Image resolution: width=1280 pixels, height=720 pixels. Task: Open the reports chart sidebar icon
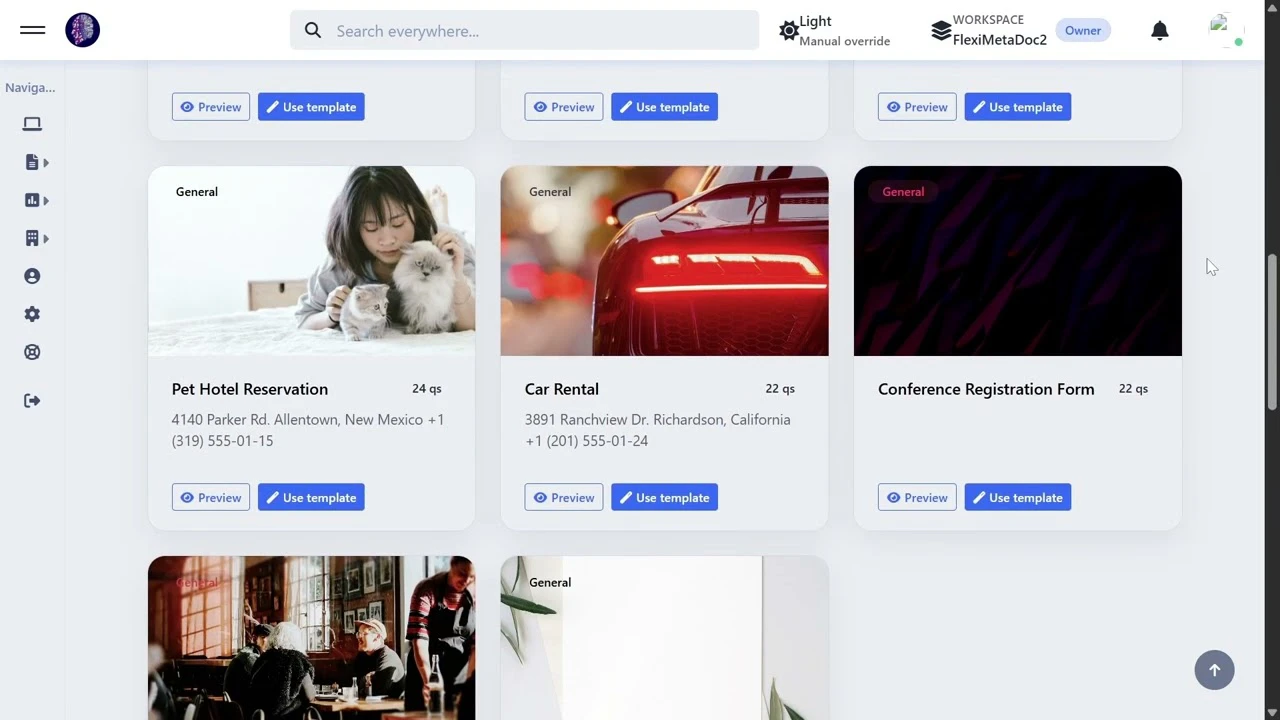32,200
